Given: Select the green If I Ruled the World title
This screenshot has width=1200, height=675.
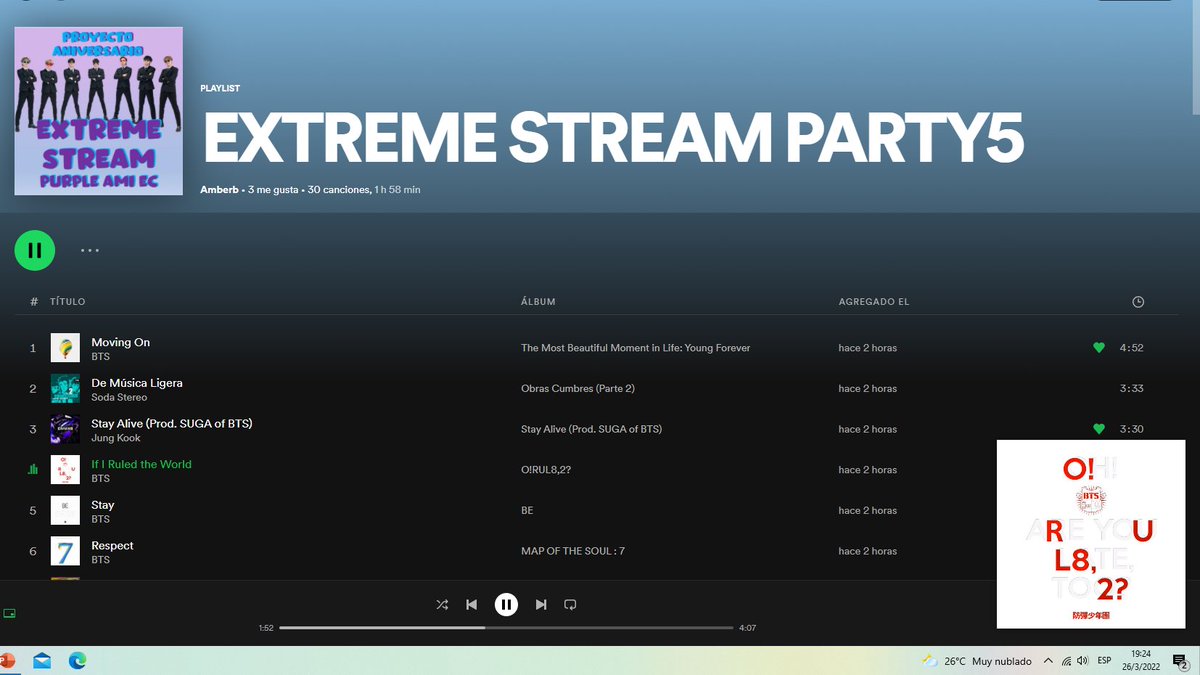Looking at the screenshot, I should tap(141, 464).
